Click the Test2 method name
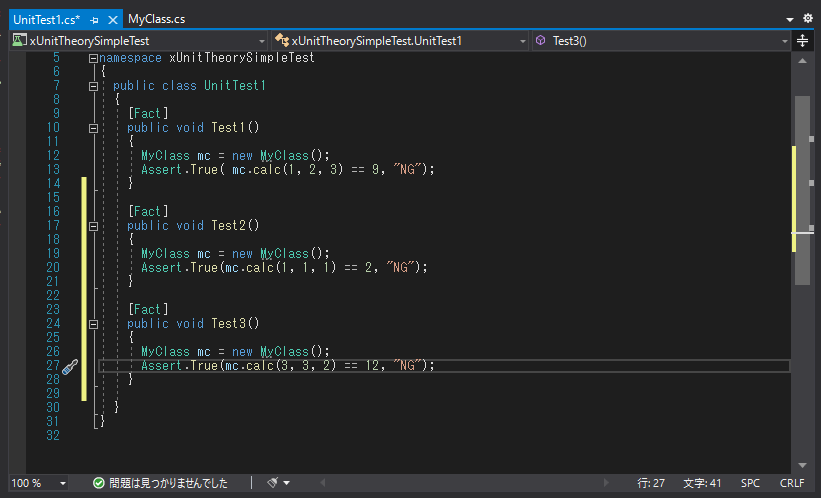 (x=228, y=226)
